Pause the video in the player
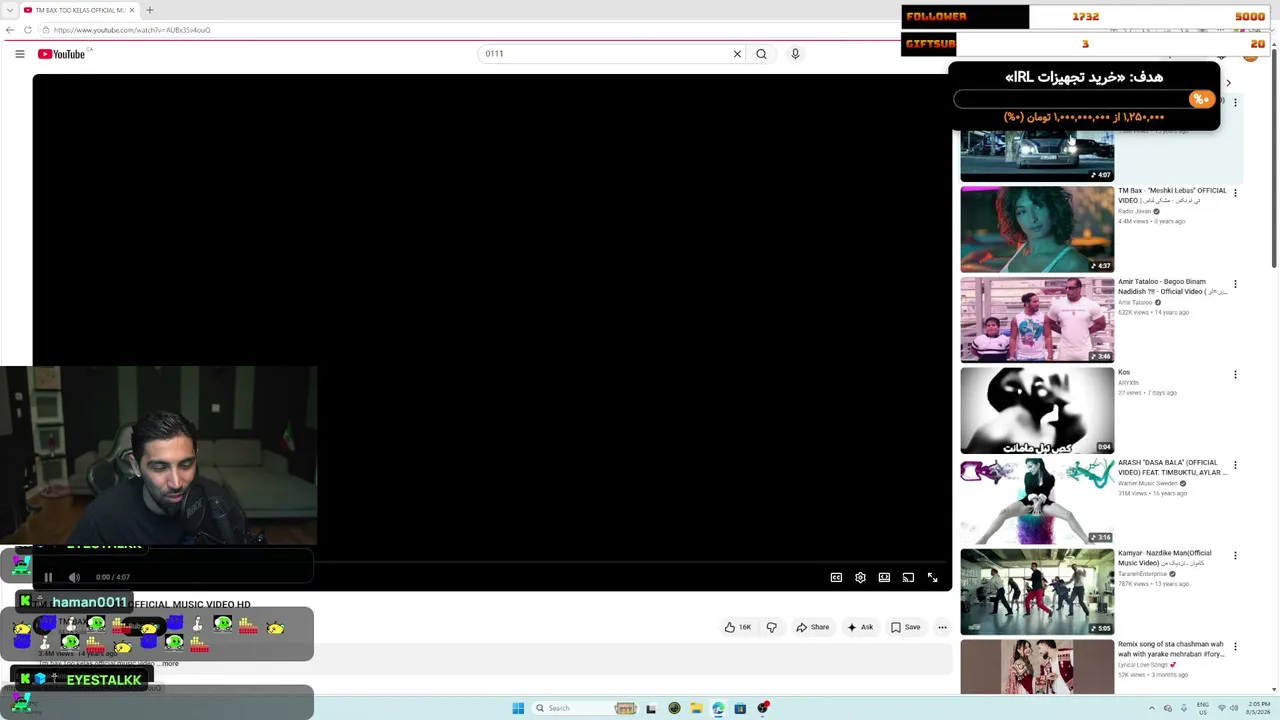The image size is (1280, 720). pos(48,577)
